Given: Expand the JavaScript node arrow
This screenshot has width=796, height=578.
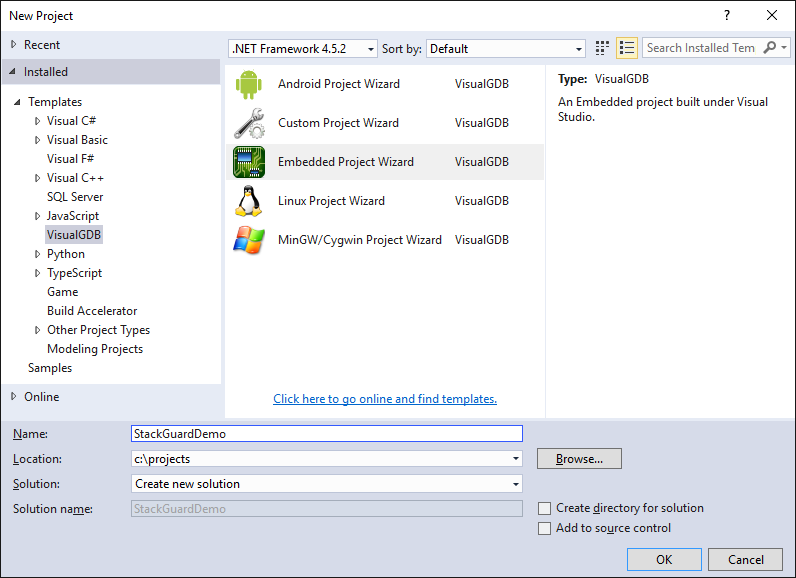Looking at the screenshot, I should click(x=37, y=216).
